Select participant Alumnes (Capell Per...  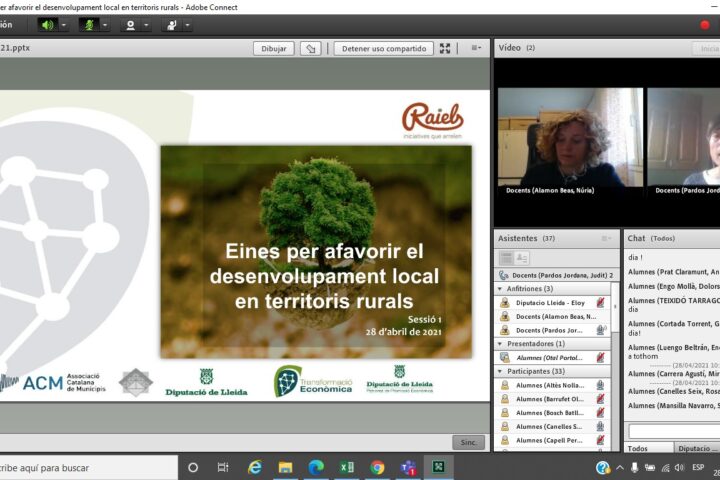click(x=553, y=440)
